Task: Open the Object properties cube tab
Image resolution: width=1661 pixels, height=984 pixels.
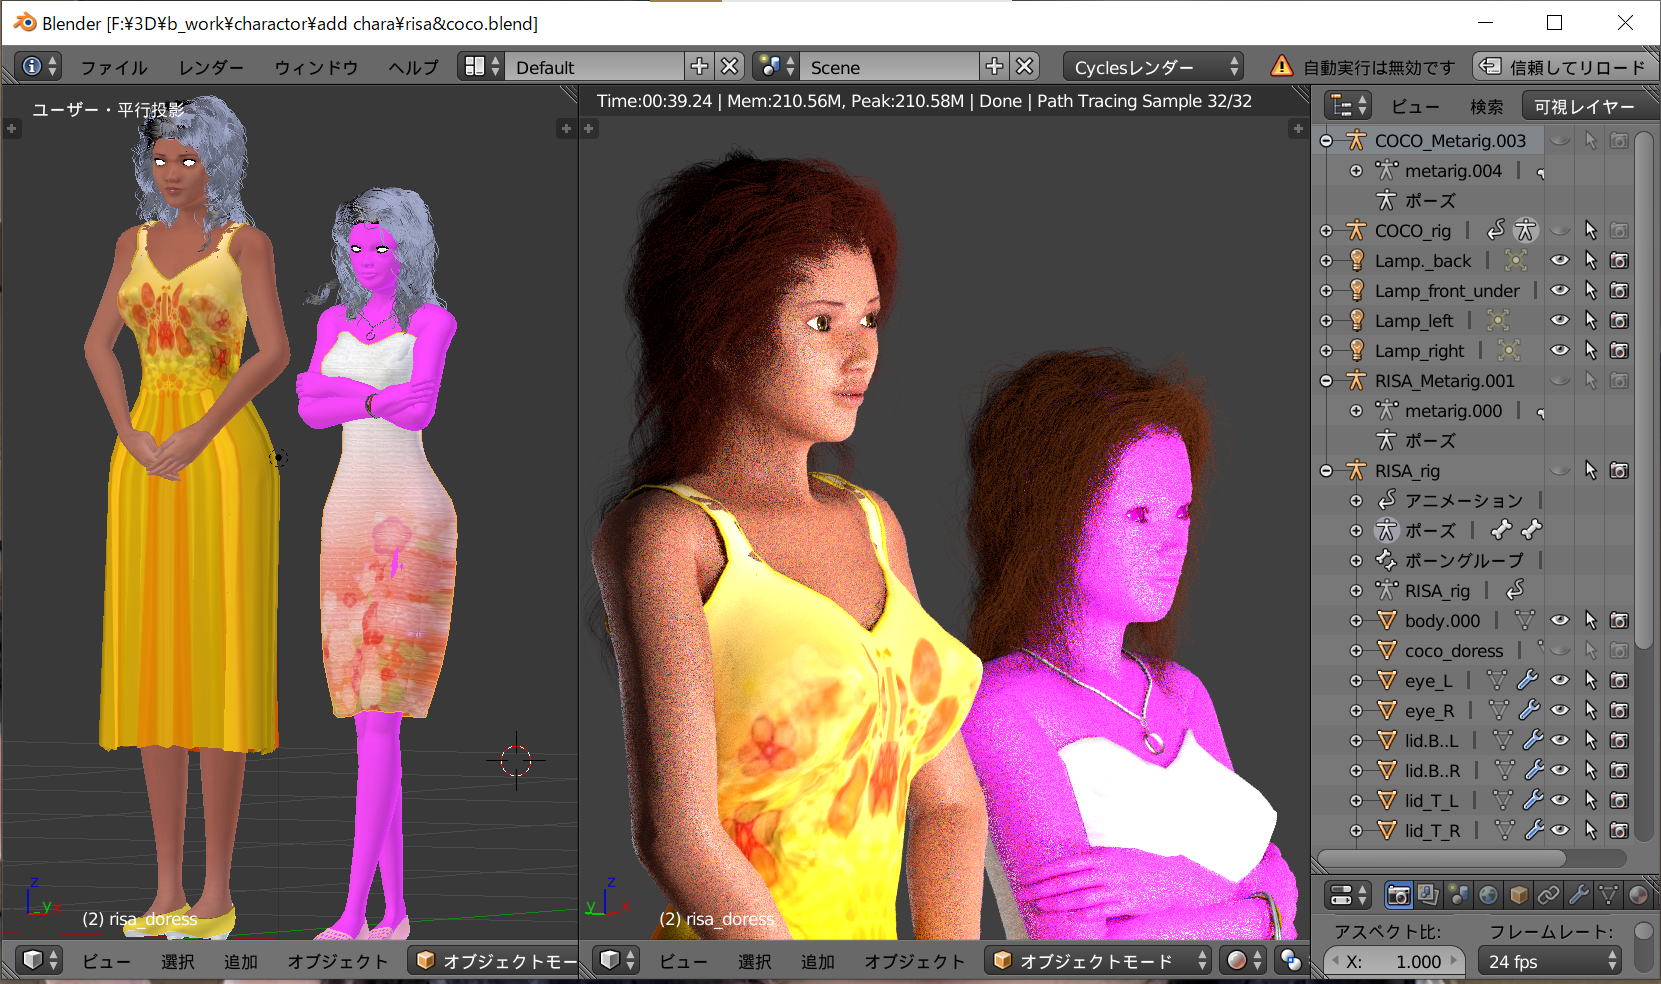Action: pos(1518,894)
